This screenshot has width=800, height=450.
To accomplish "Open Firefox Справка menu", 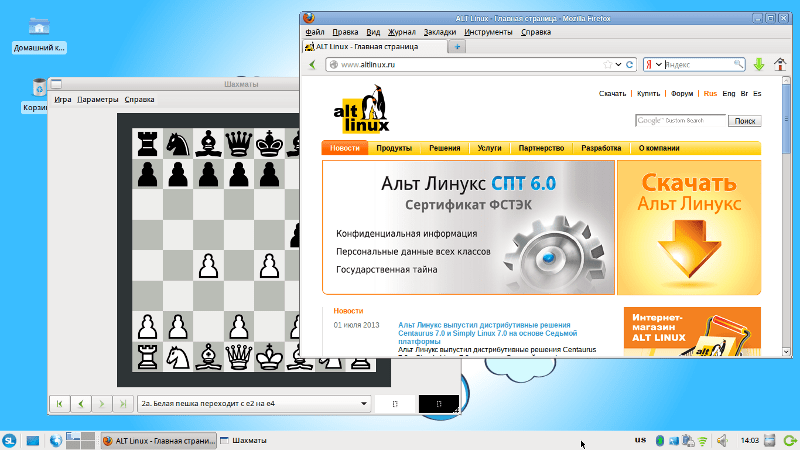I will click(536, 32).
